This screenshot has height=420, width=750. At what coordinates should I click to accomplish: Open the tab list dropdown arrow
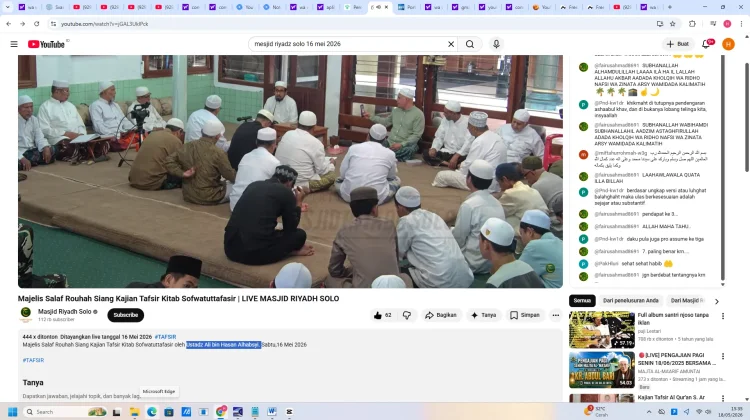[7, 7]
